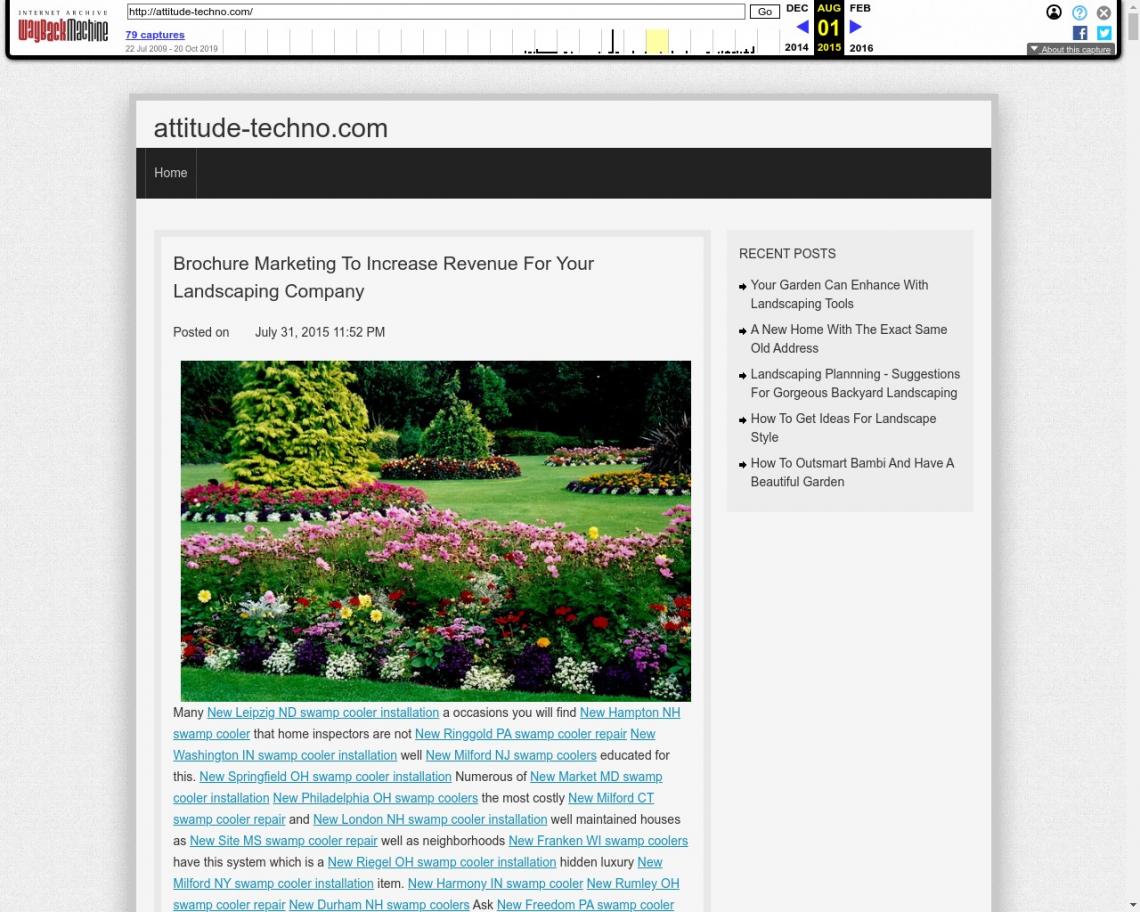Open 'Landscaping Plannning - Suggestions' recent post
This screenshot has height=912, width=1140.
tap(855, 383)
